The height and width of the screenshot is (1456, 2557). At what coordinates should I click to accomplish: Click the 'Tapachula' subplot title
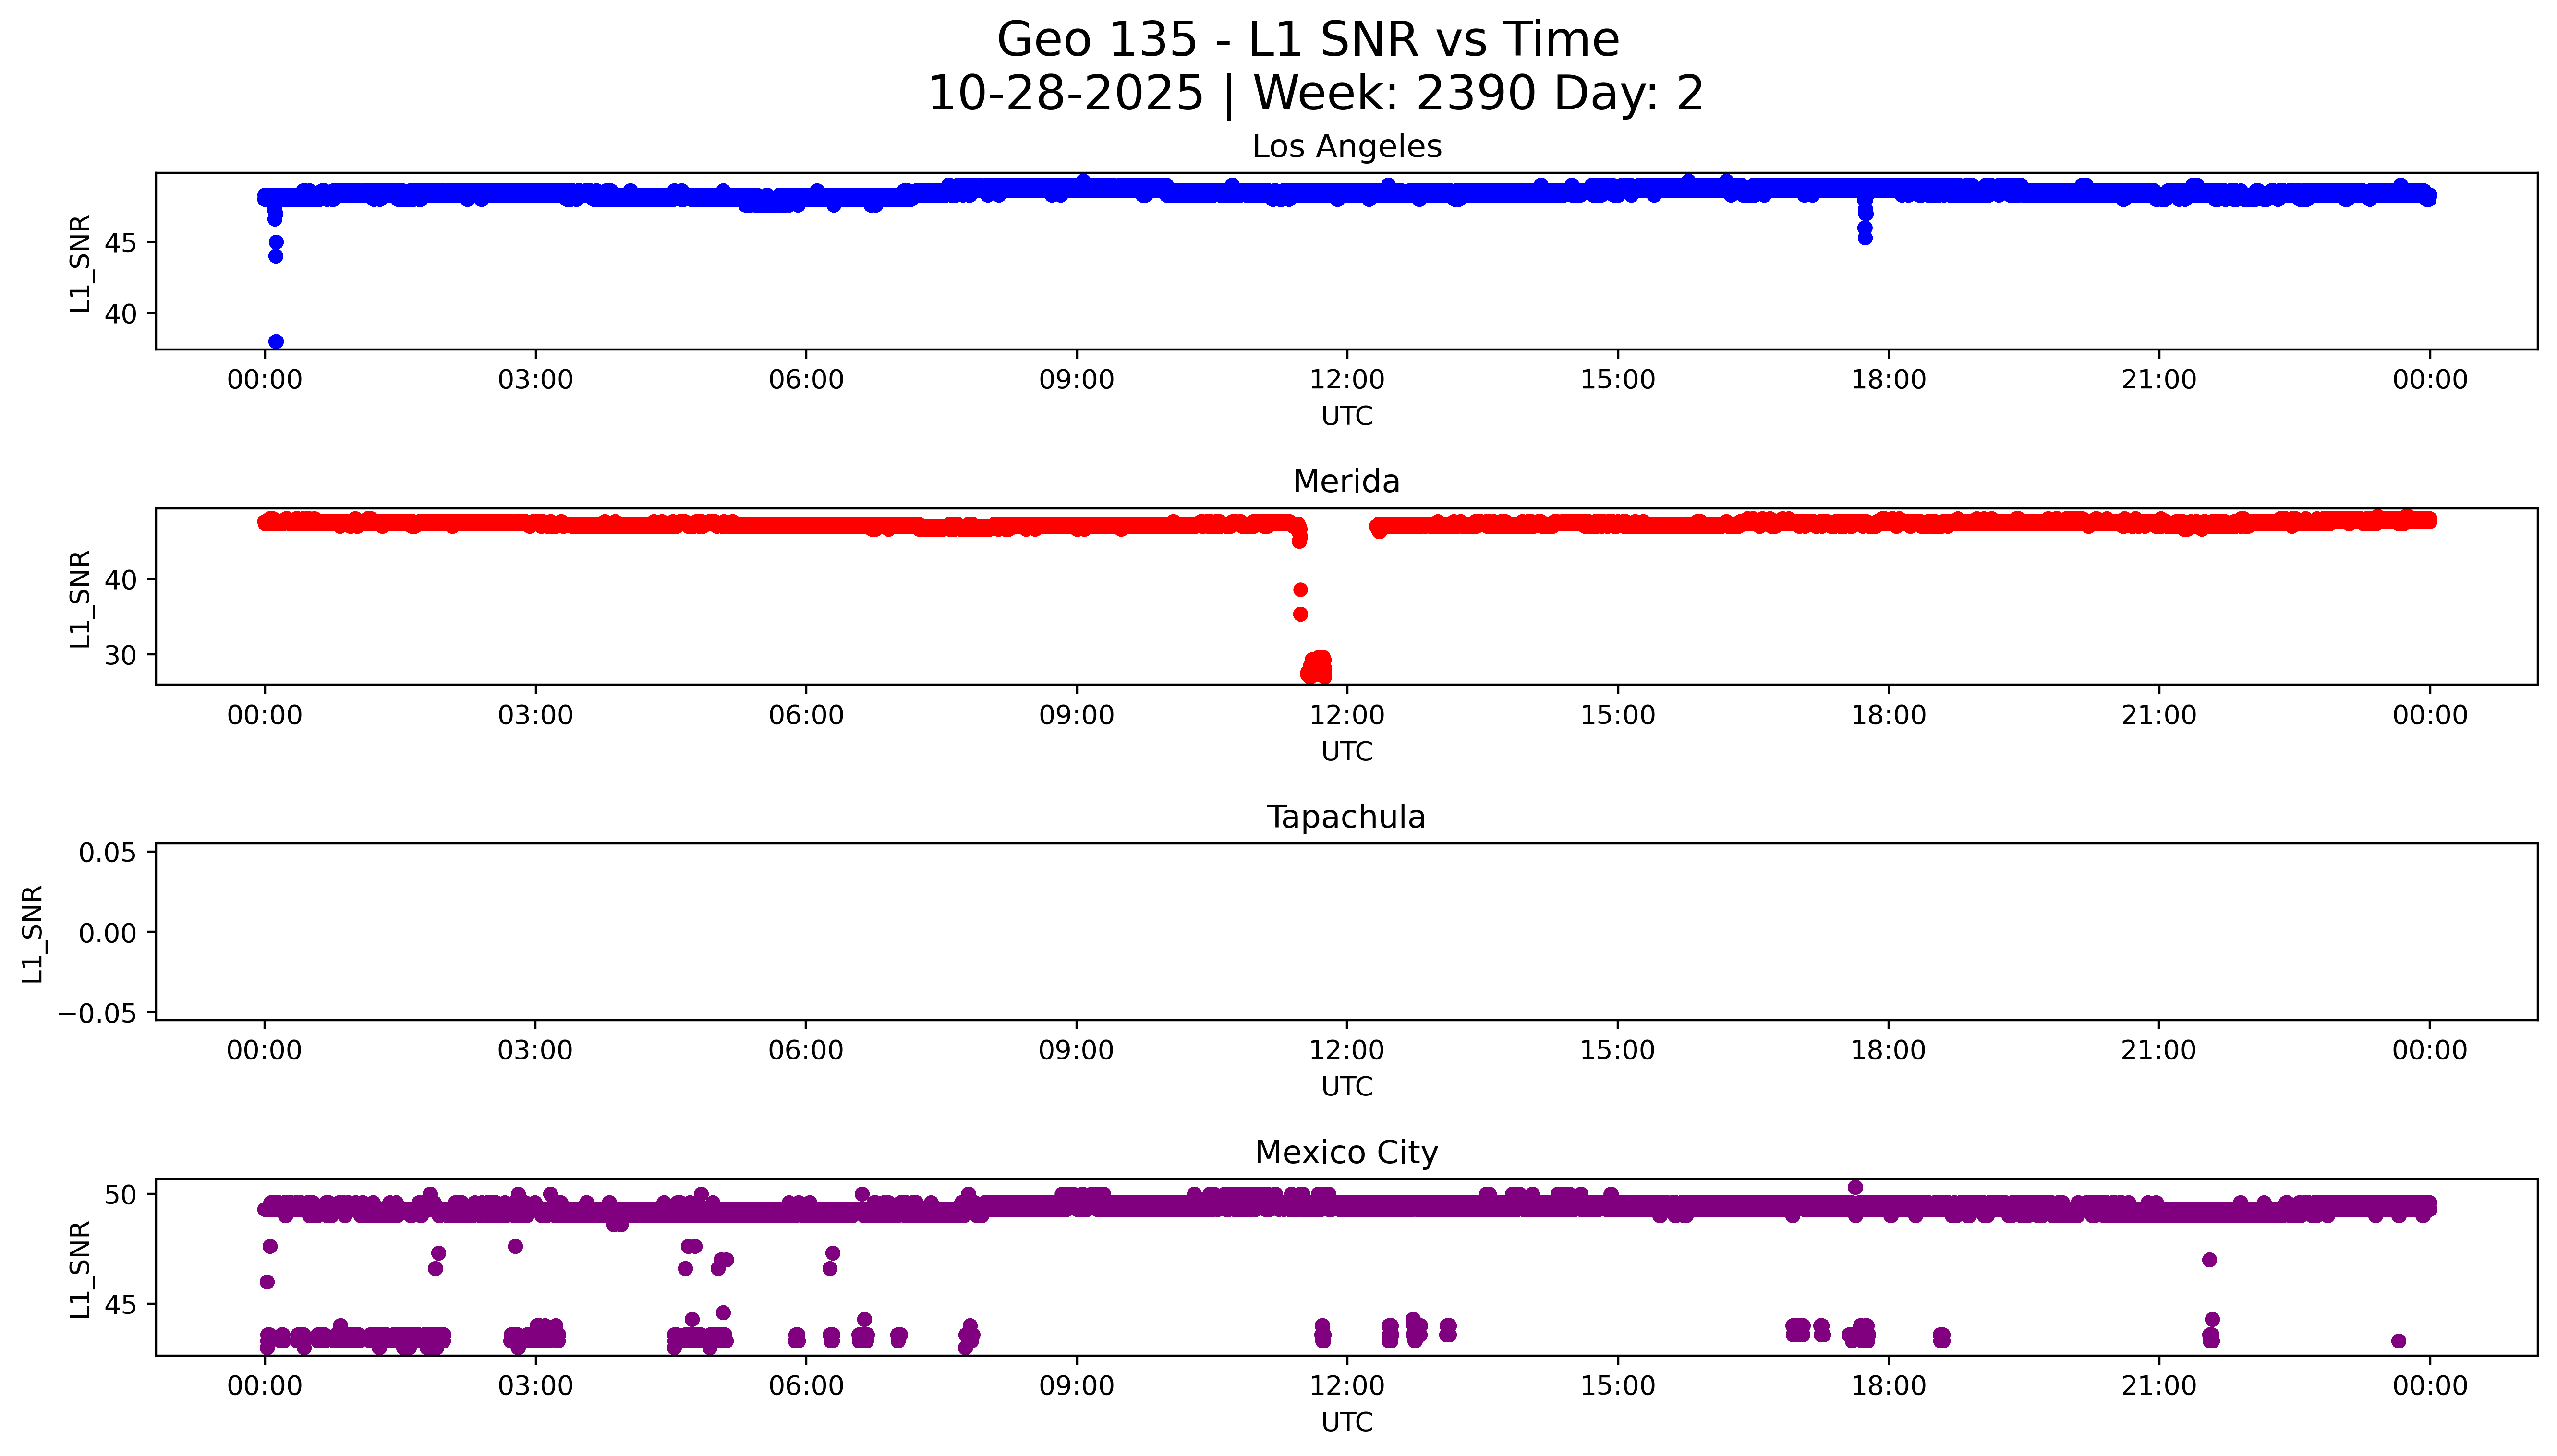1346,817
